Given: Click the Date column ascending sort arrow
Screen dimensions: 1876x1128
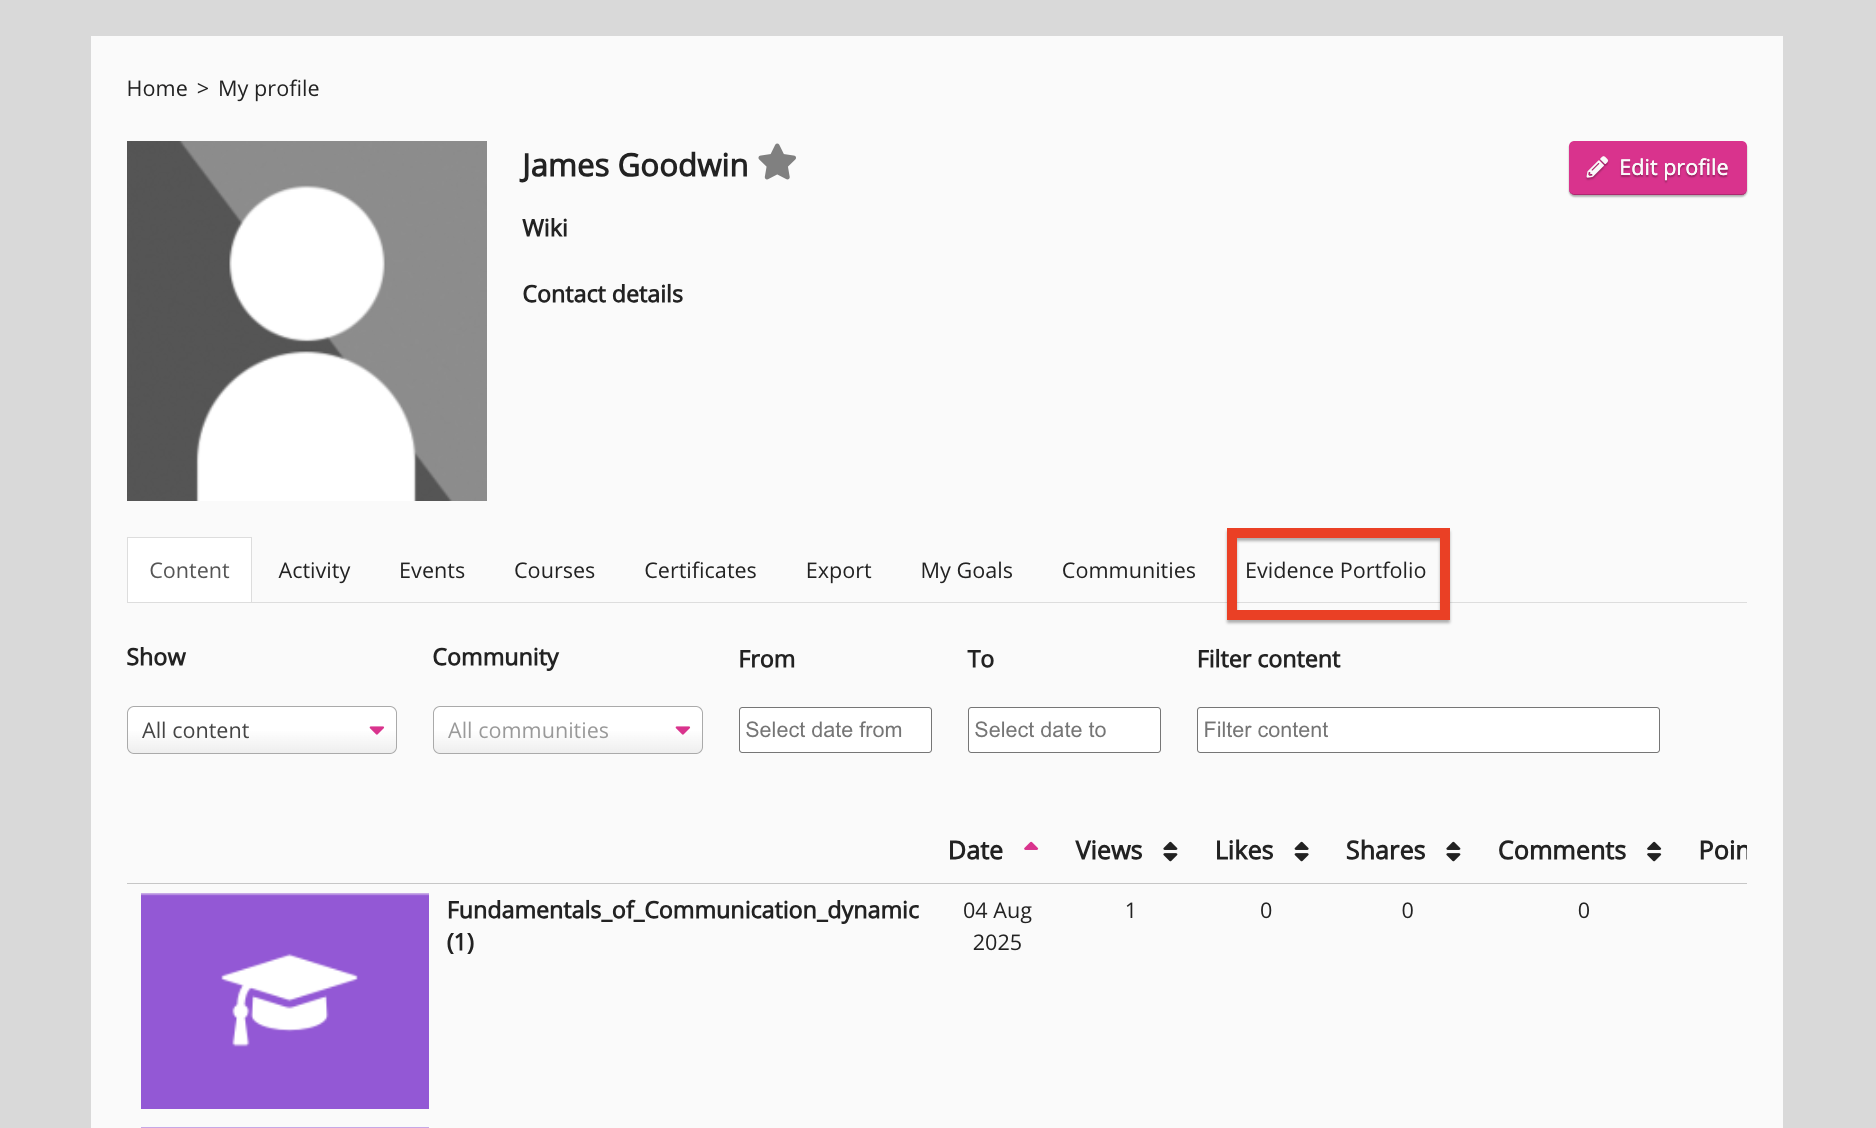Looking at the screenshot, I should tap(1032, 846).
